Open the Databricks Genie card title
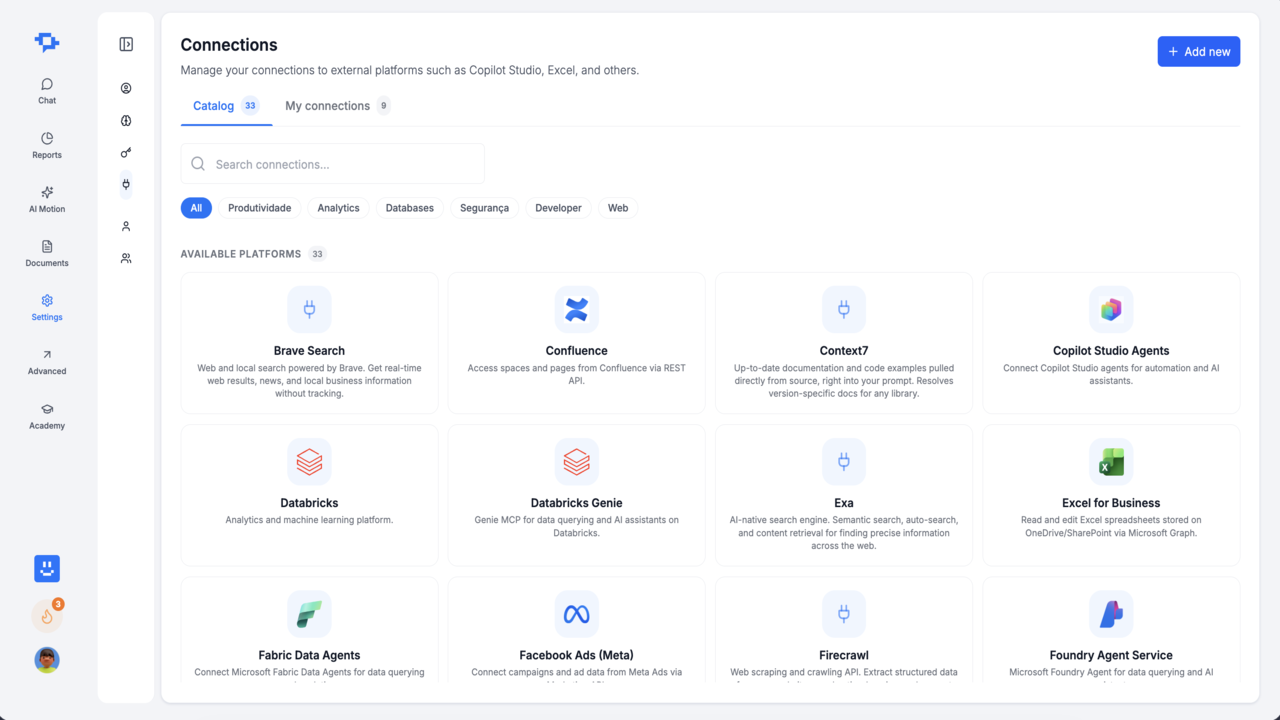This screenshot has width=1280, height=720. [x=577, y=503]
